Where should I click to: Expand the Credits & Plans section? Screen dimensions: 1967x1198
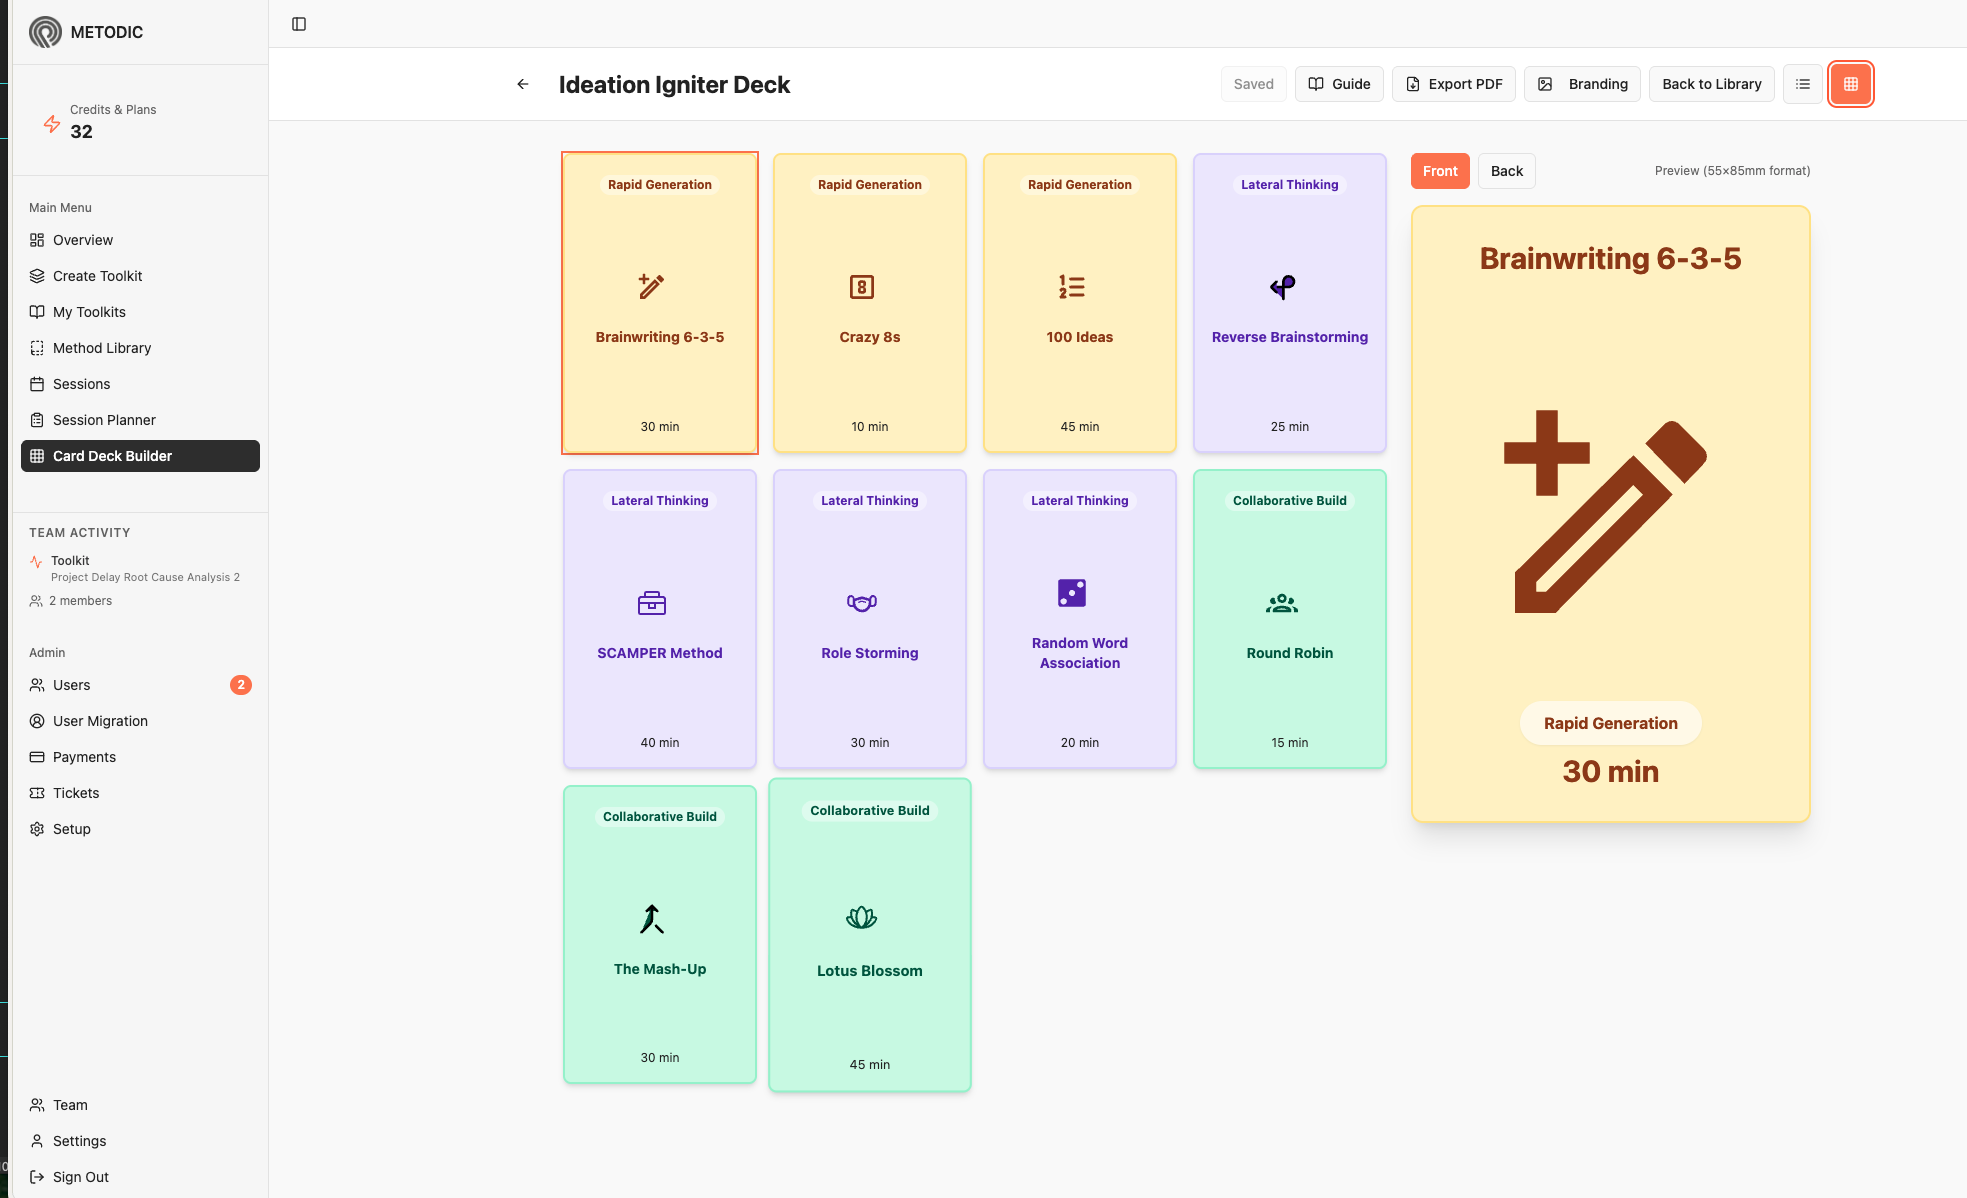click(x=113, y=121)
